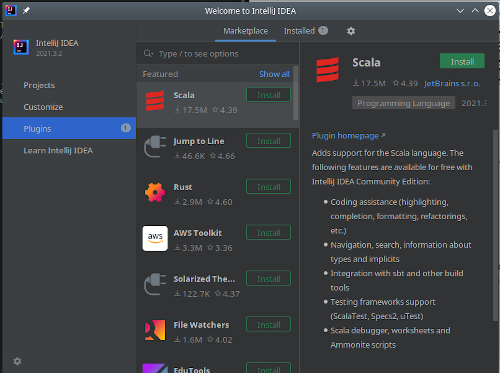
Task: Click the details pane vertical scrollbar
Action: click(495, 225)
